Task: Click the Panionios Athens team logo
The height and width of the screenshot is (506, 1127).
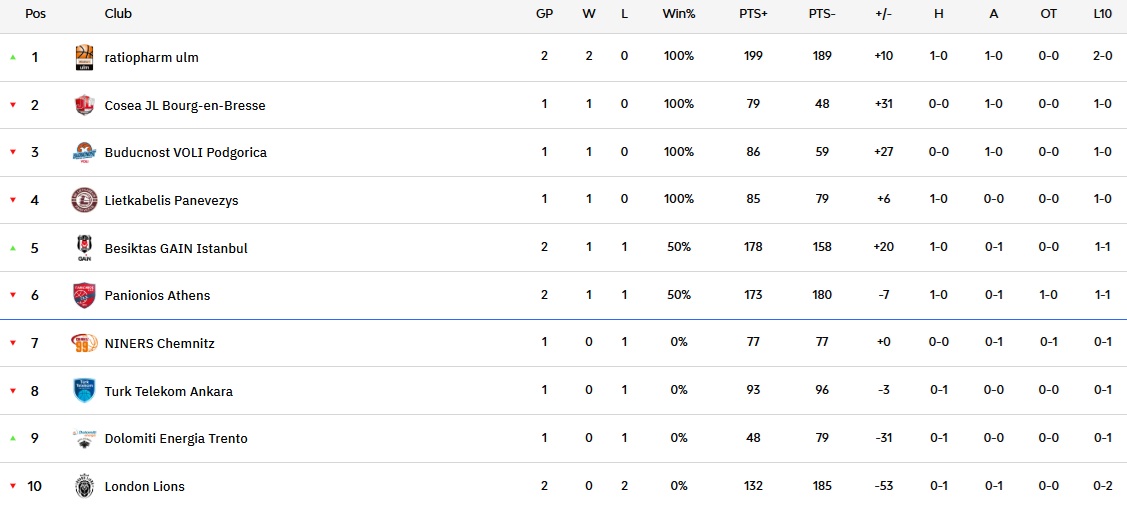Action: 84,295
